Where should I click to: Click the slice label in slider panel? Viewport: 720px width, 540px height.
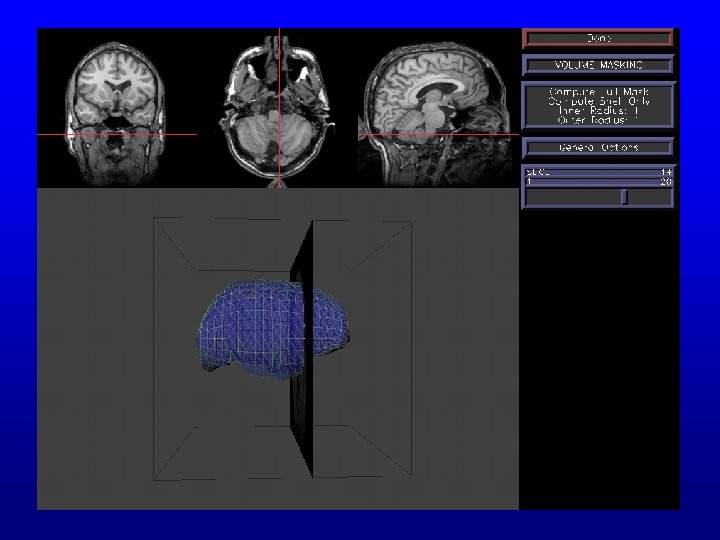tap(538, 172)
